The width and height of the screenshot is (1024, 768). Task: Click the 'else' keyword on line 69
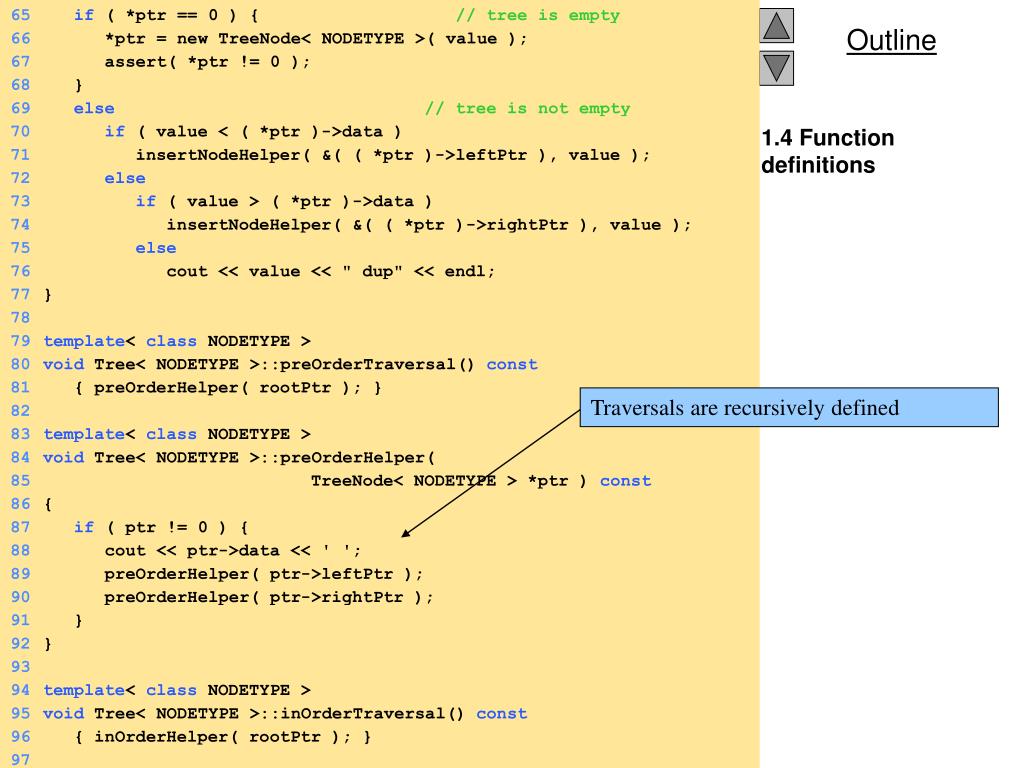pyautogui.click(x=94, y=108)
